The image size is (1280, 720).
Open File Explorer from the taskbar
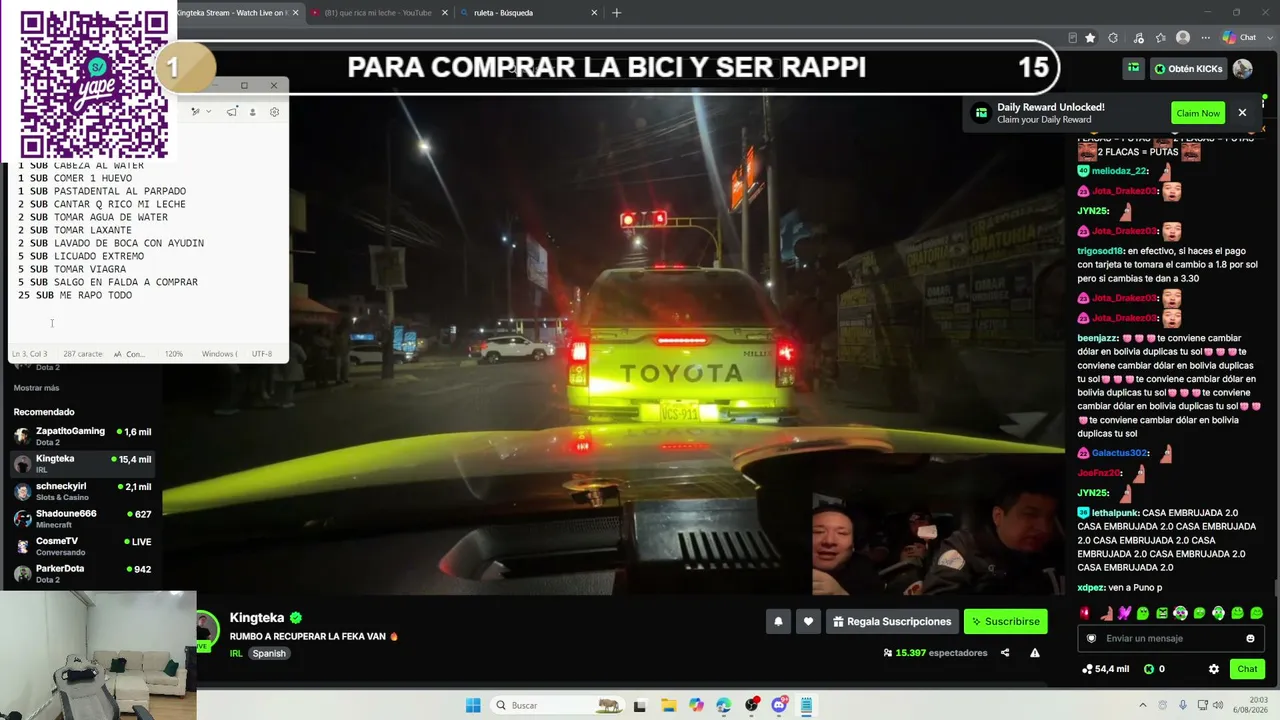pyautogui.click(x=668, y=705)
